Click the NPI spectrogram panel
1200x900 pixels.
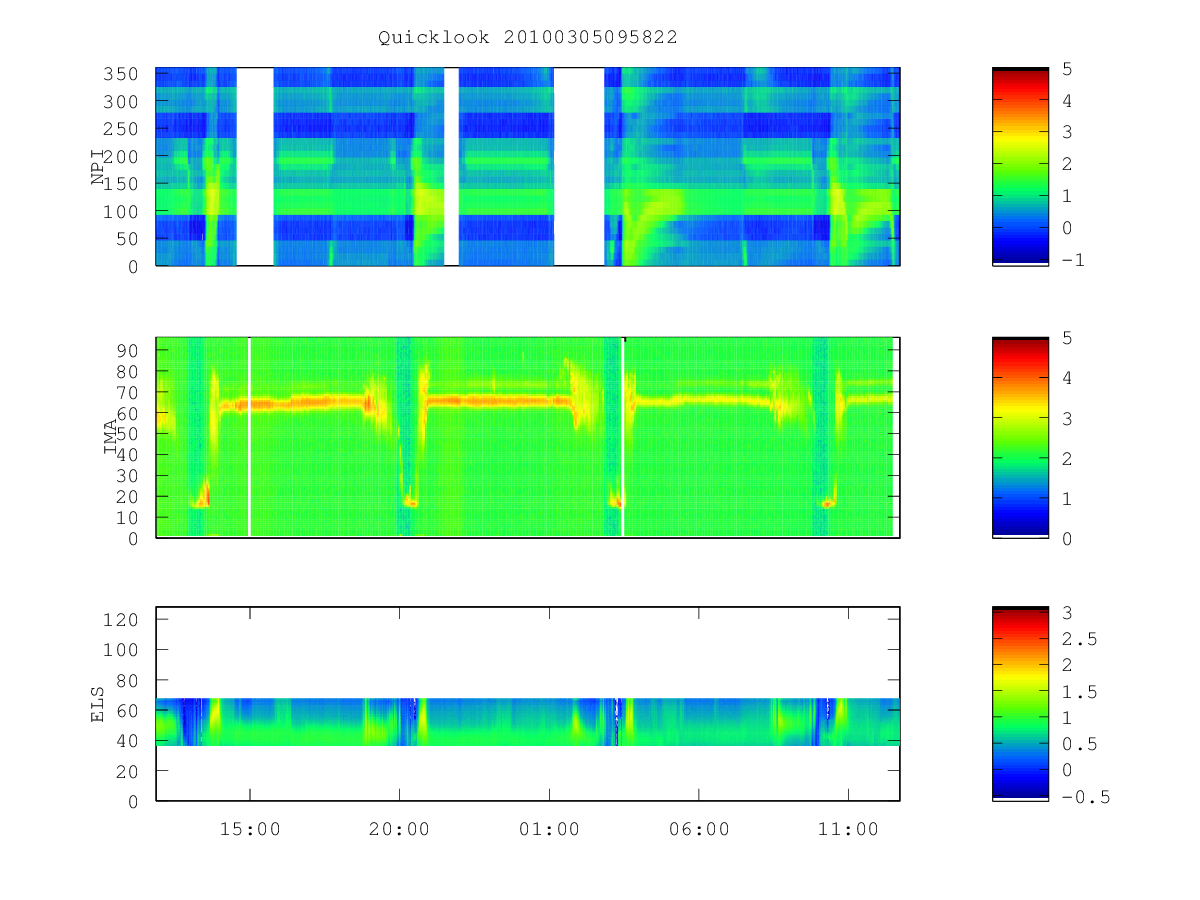coord(528,166)
